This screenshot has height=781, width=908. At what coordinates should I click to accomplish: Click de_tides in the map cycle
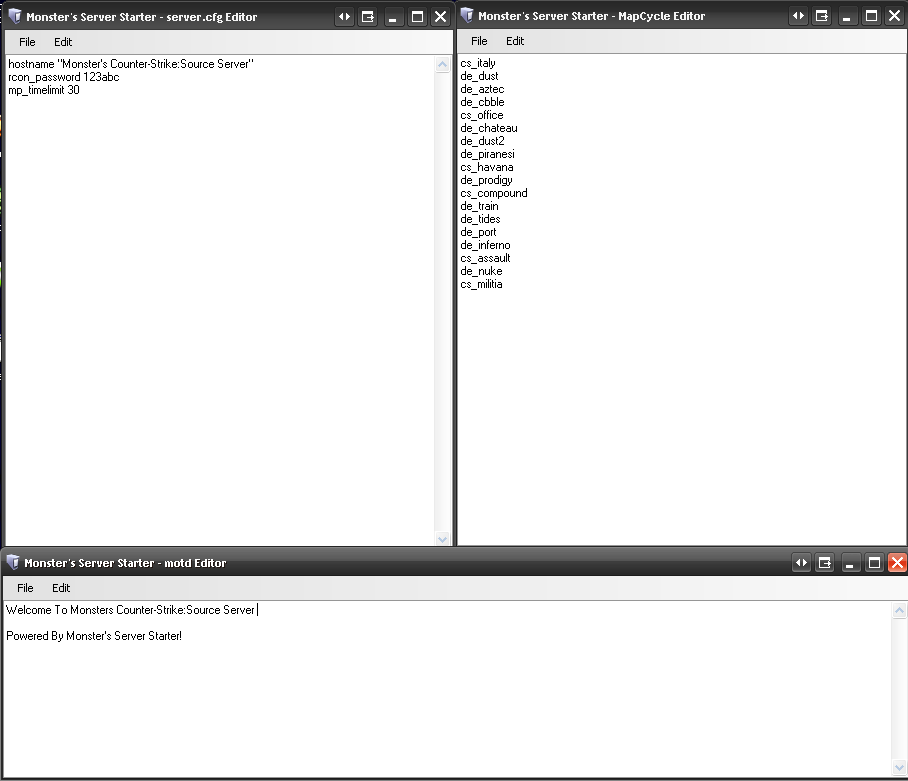[x=481, y=219]
